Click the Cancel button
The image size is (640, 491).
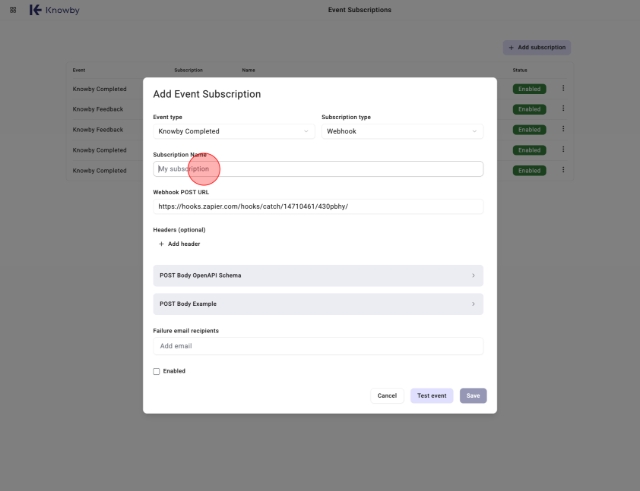(x=387, y=395)
